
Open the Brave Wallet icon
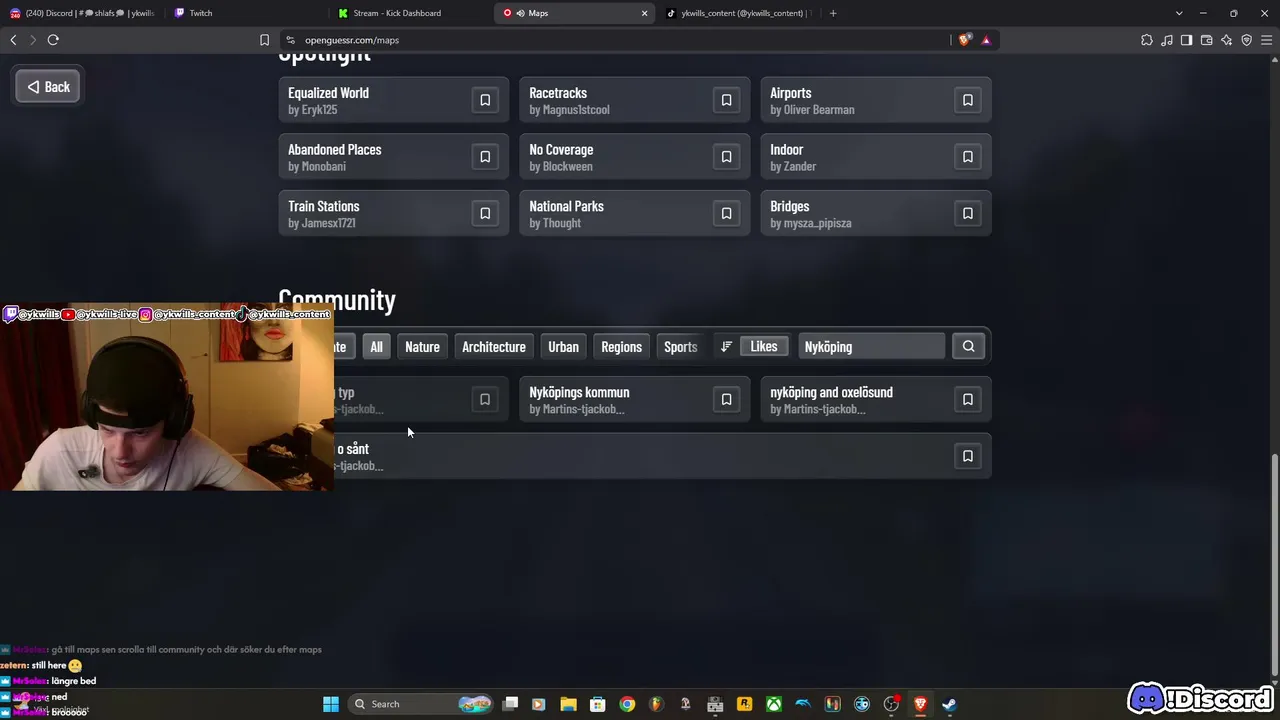coord(1206,40)
